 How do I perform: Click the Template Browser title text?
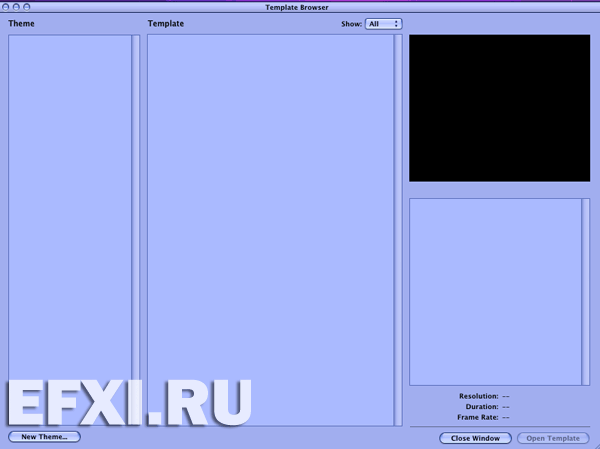pos(297,7)
